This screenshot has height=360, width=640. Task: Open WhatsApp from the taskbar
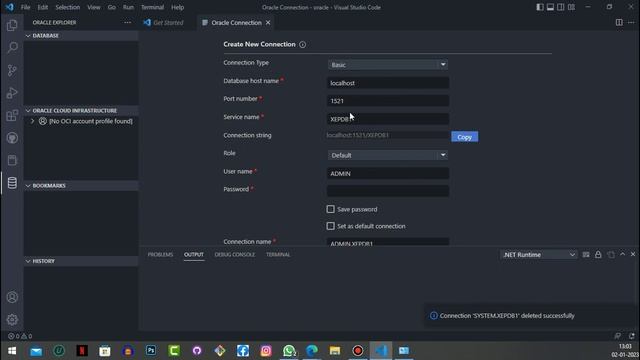[289, 351]
